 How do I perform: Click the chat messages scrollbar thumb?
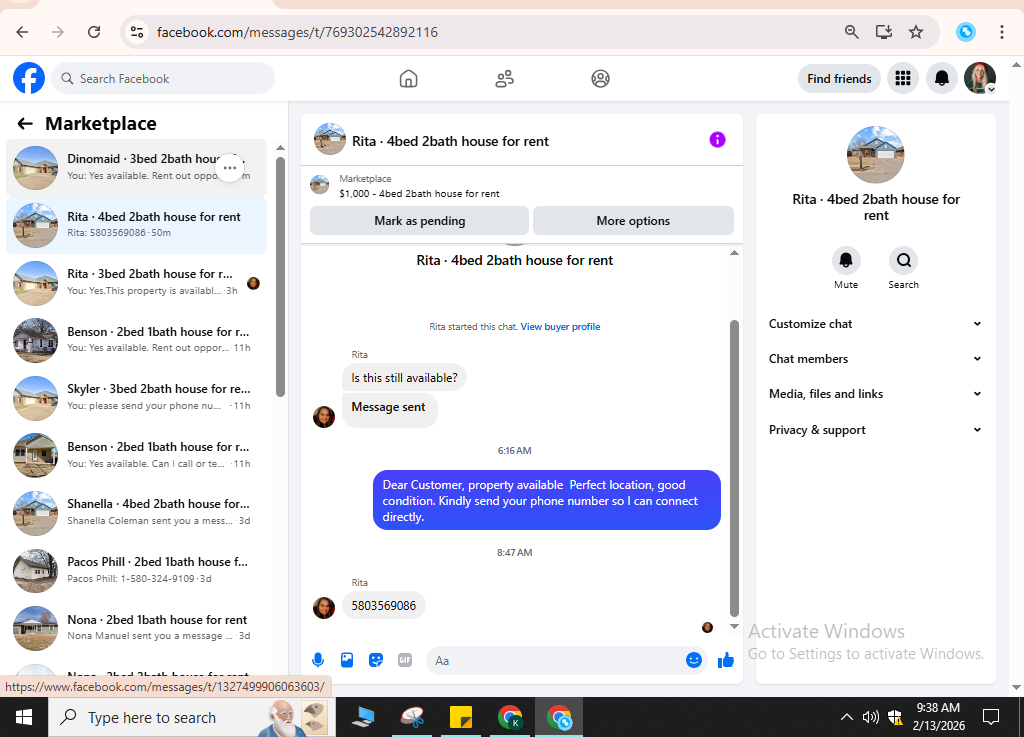pos(734,468)
